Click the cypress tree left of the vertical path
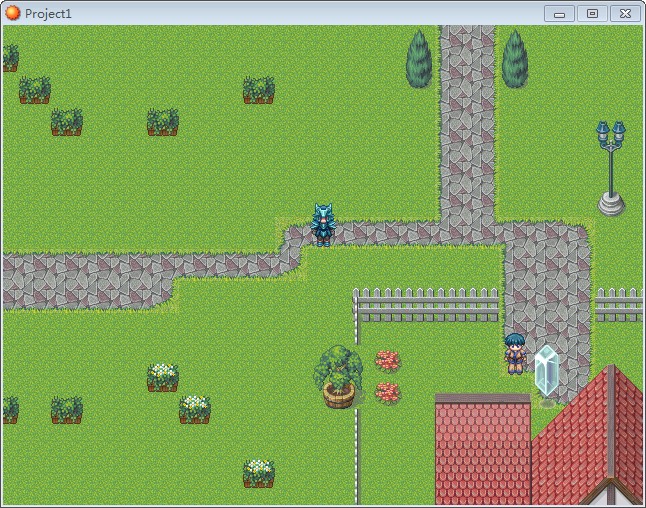 click(x=419, y=58)
